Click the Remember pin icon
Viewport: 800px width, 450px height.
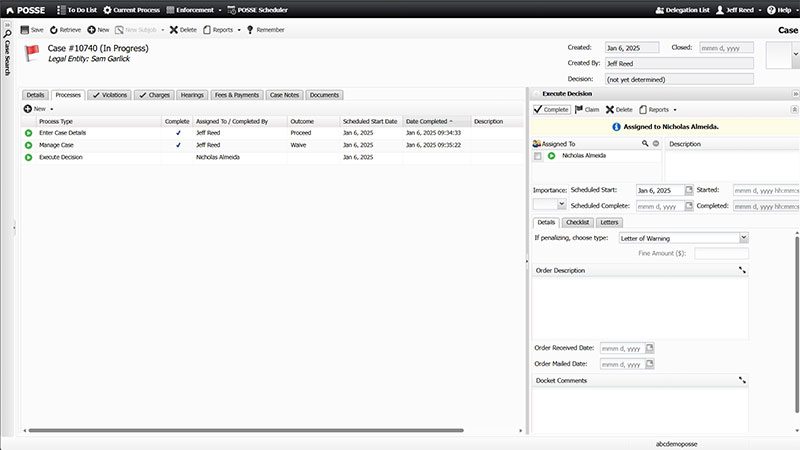(x=250, y=30)
